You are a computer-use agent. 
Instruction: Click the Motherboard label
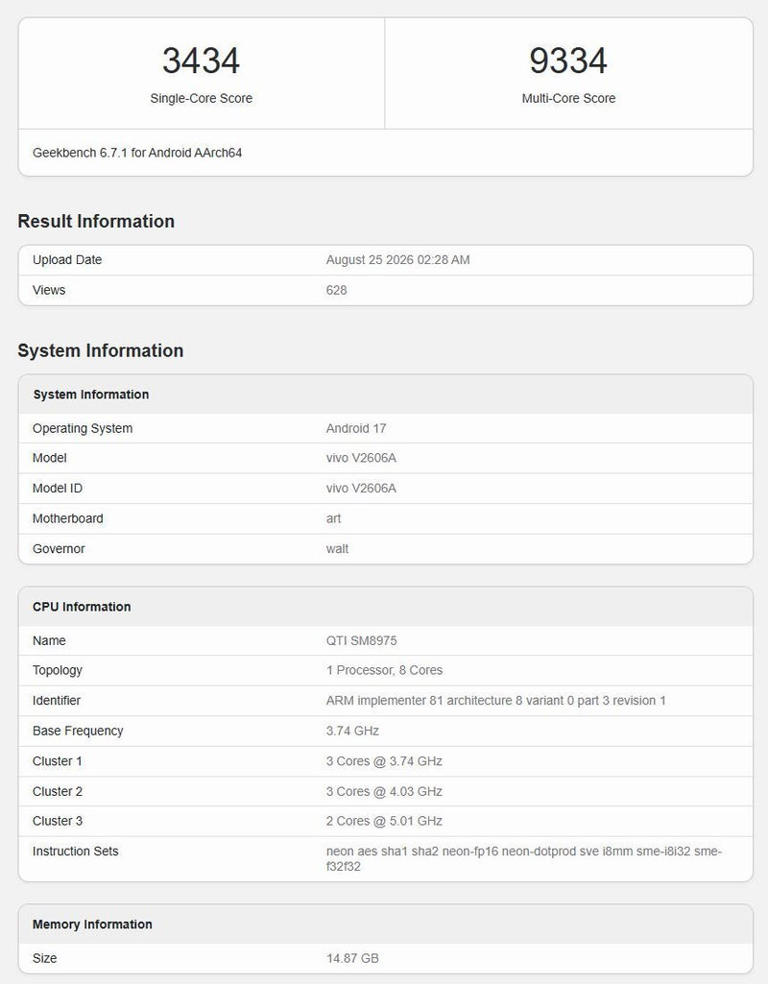[x=68, y=518]
